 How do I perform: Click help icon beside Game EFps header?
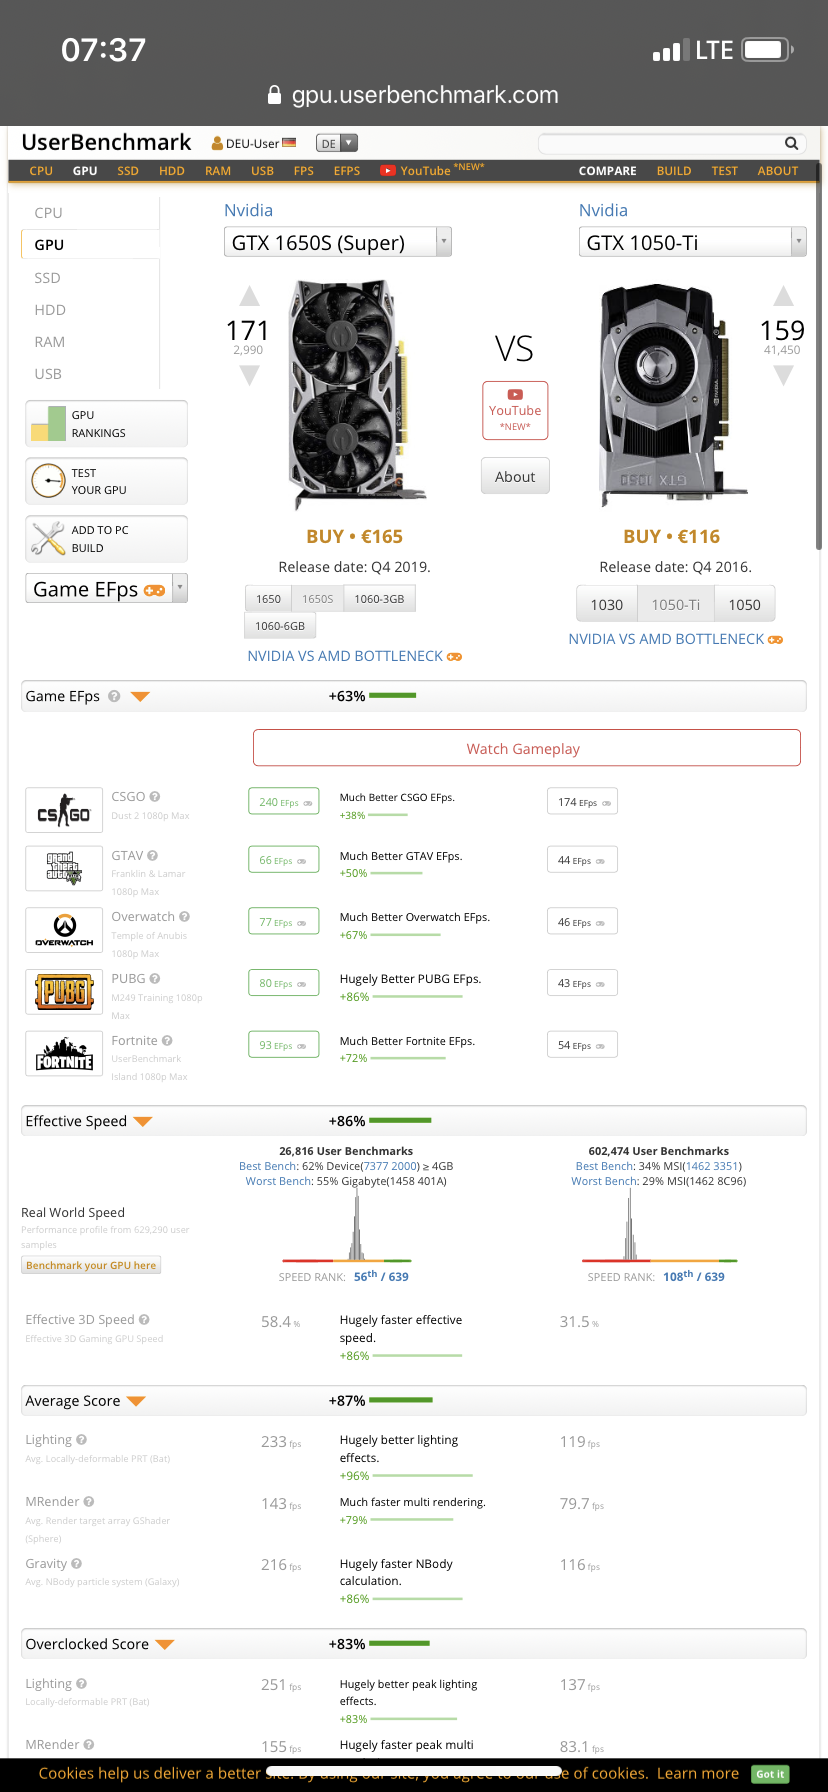pos(114,697)
